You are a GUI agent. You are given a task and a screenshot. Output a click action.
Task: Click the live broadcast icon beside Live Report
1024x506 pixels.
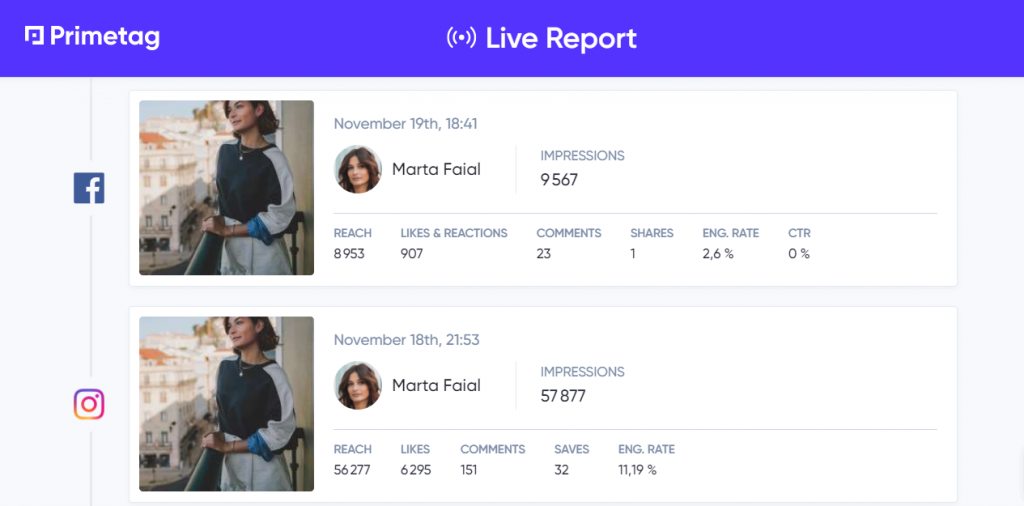coord(462,38)
